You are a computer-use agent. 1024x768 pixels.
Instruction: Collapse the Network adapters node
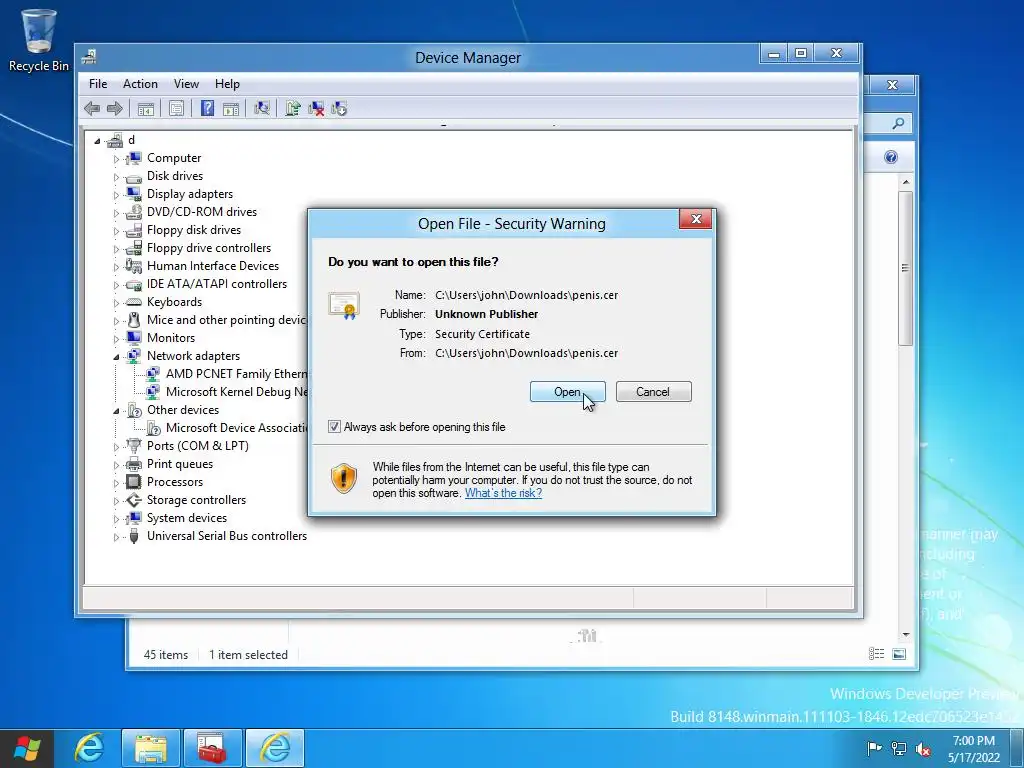click(x=116, y=357)
